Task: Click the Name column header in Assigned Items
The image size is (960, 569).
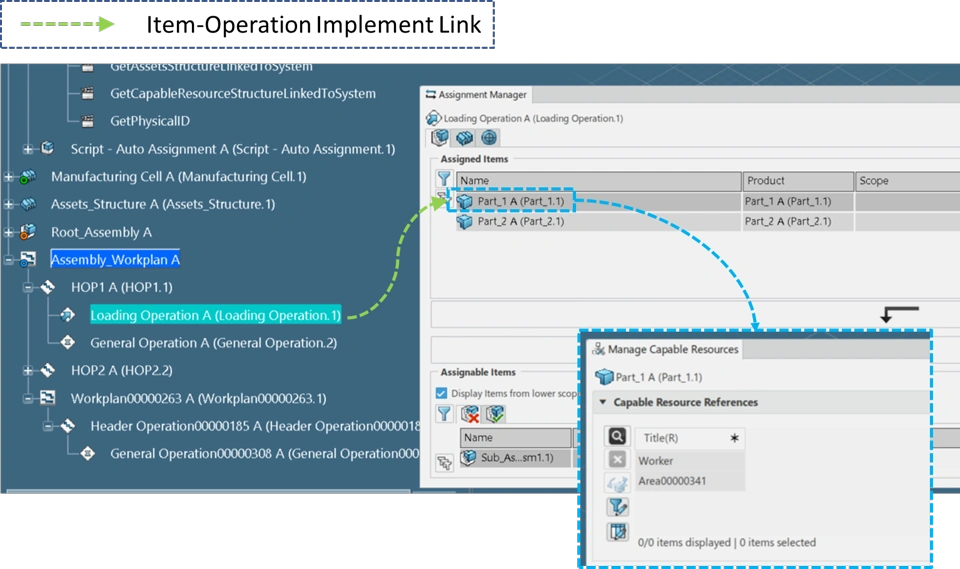Action: click(599, 181)
